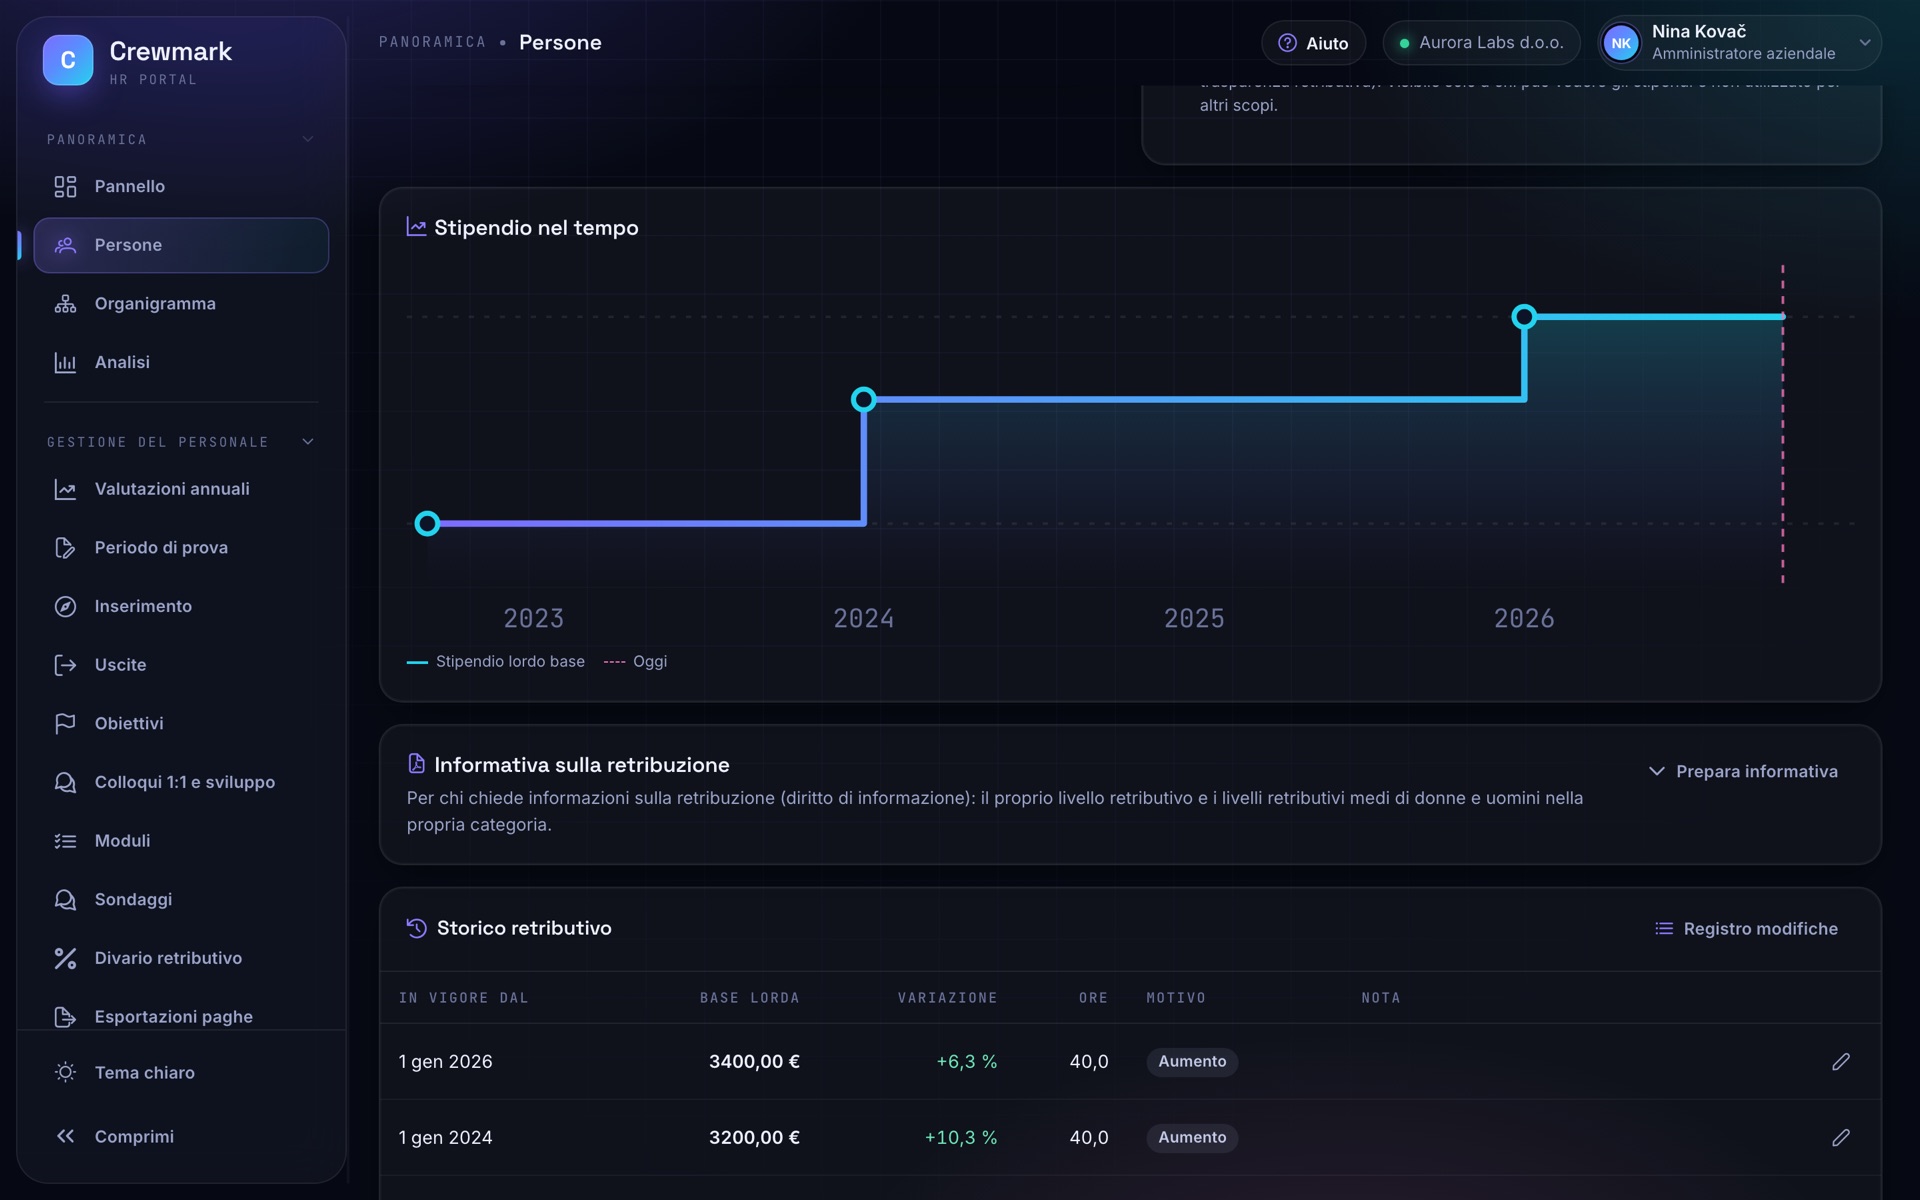Click the Oggi legend entry

click(x=635, y=662)
